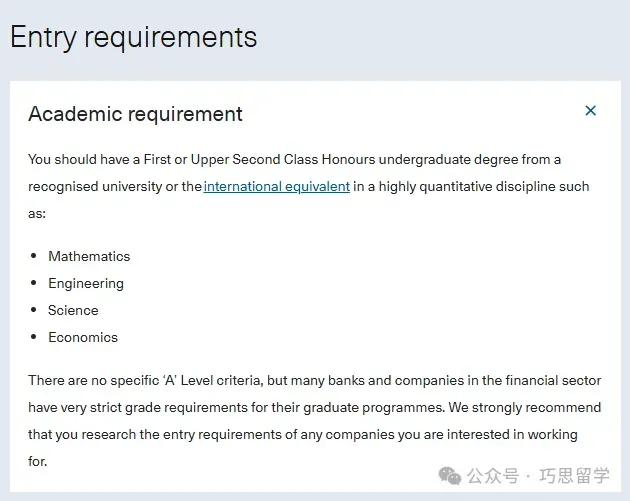Image resolution: width=630 pixels, height=501 pixels.
Task: Click the Academic requirement section title
Action: click(x=135, y=114)
